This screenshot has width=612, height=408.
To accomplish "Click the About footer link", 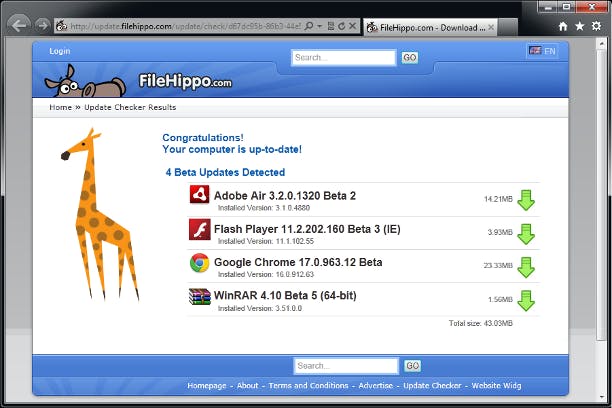I will [x=247, y=386].
